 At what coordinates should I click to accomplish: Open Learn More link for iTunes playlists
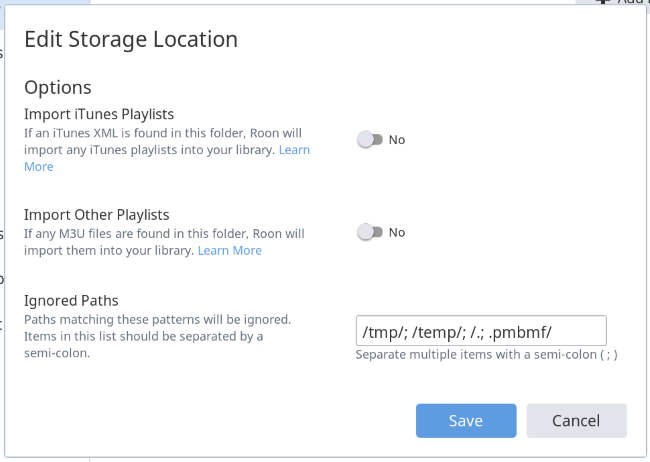(294, 150)
